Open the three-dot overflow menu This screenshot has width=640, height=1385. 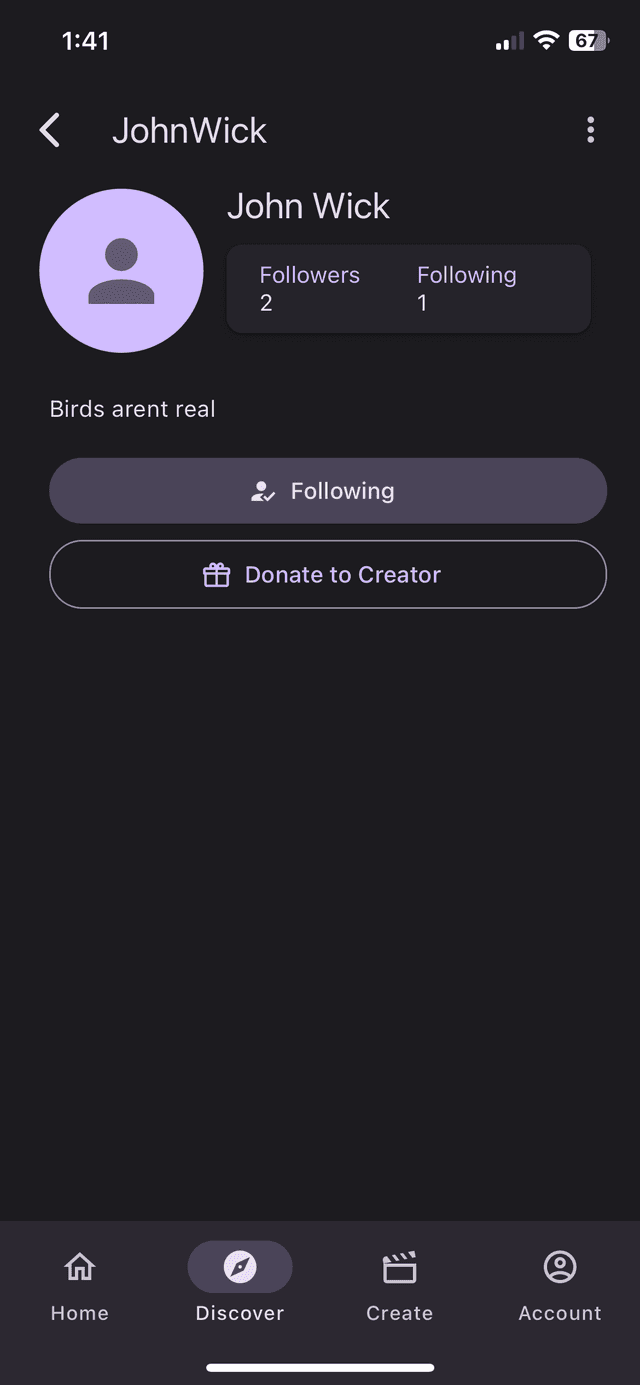[590, 130]
